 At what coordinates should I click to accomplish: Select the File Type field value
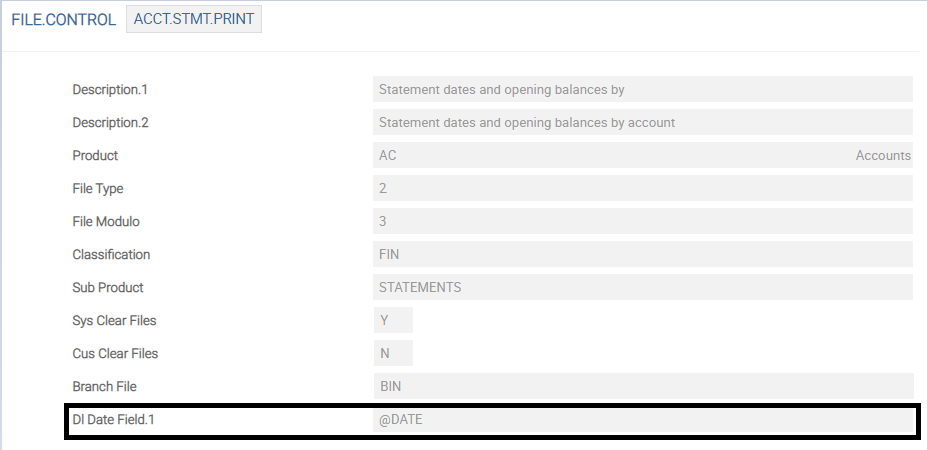coord(642,189)
